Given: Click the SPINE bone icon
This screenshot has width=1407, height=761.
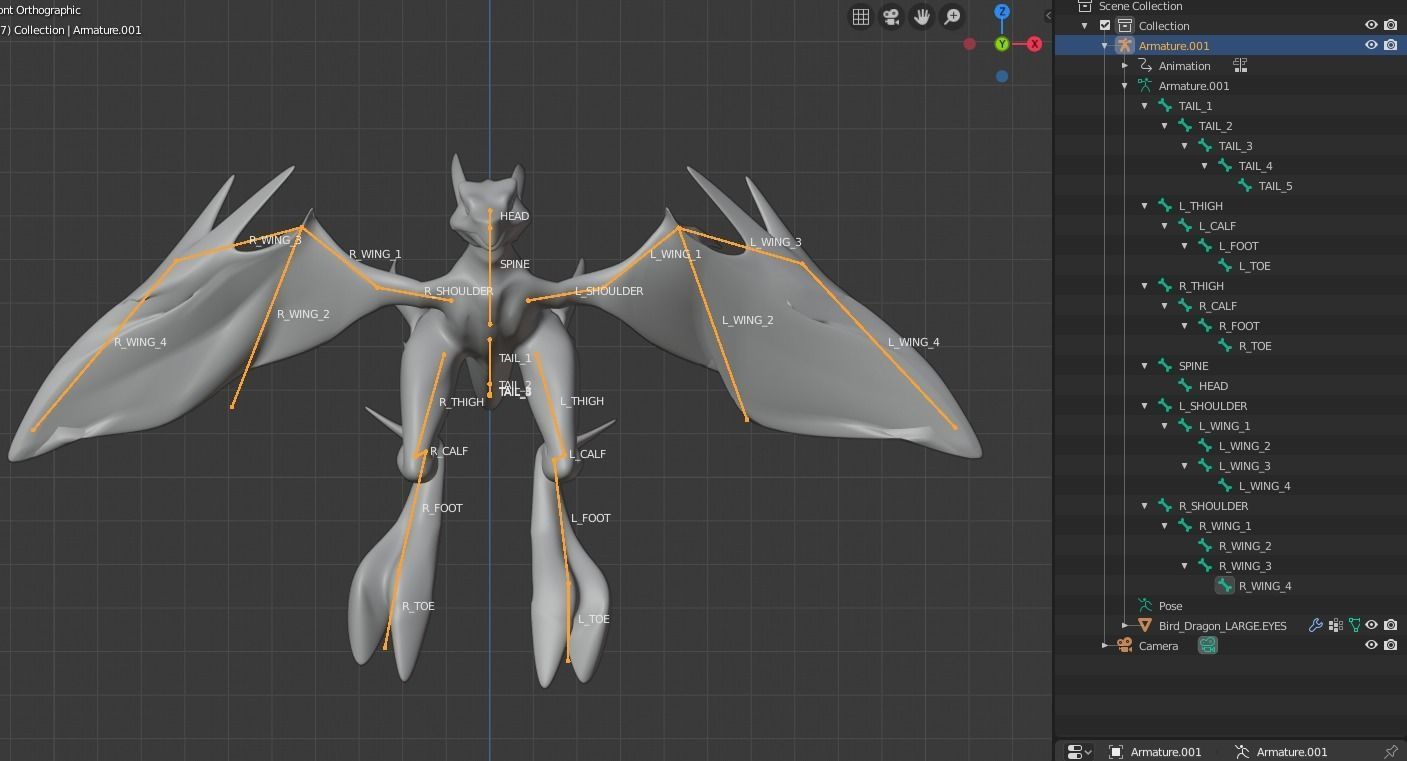Looking at the screenshot, I should click(1165, 366).
